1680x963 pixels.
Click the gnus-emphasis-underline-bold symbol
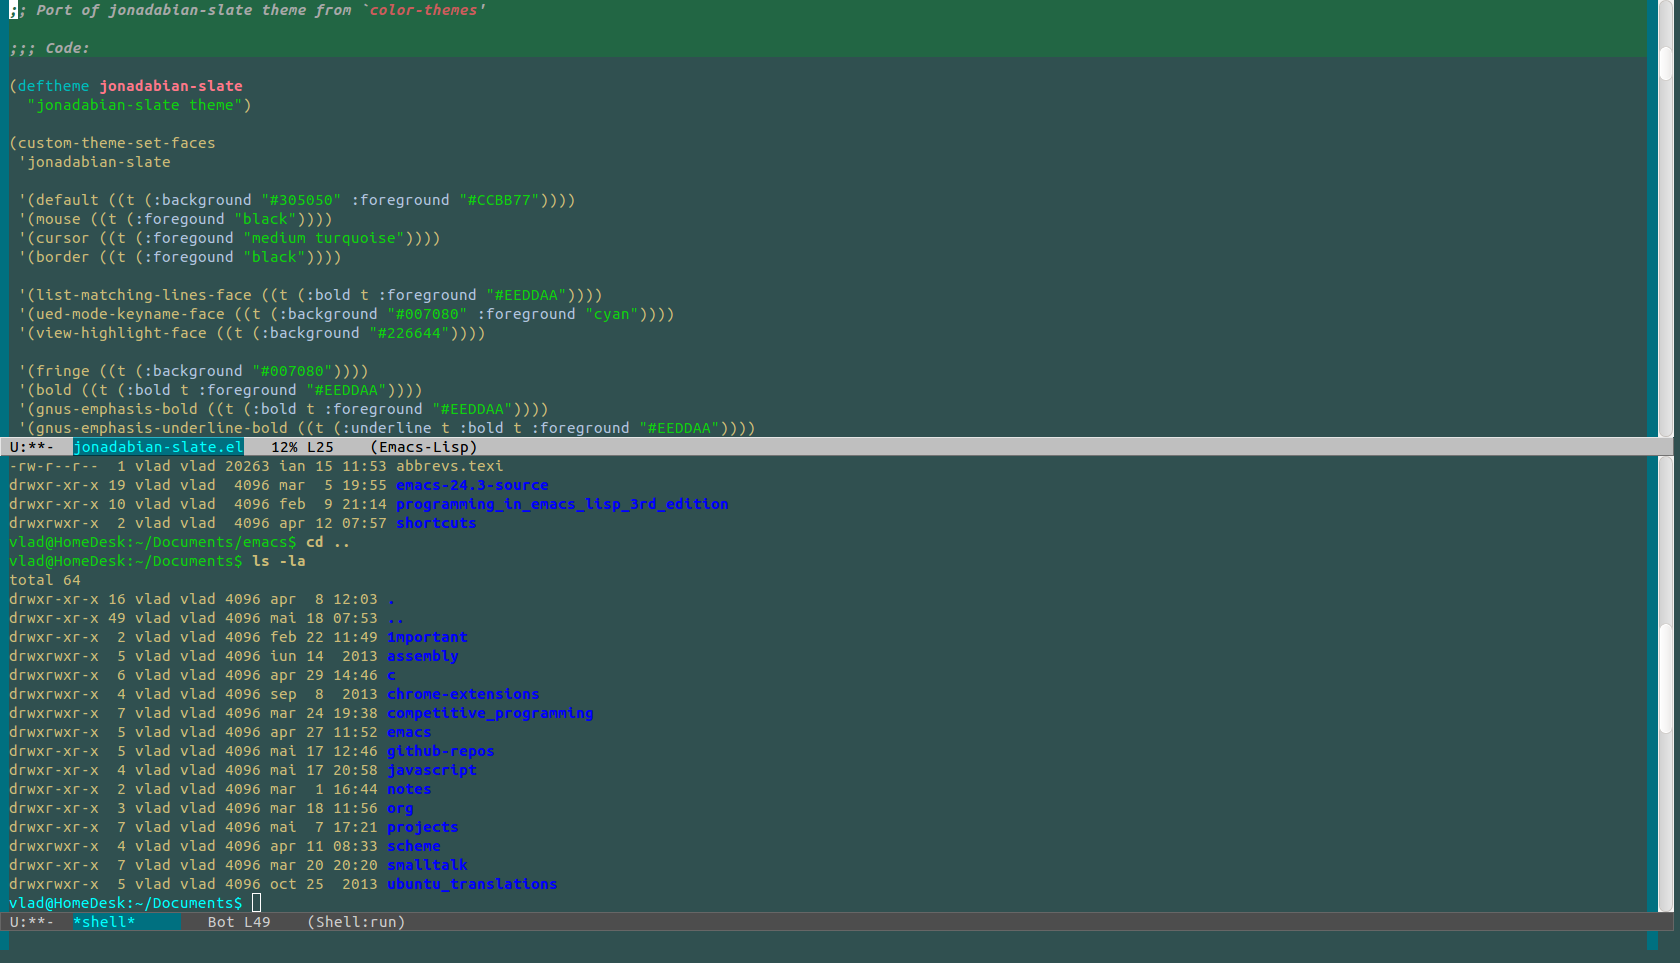coord(162,428)
